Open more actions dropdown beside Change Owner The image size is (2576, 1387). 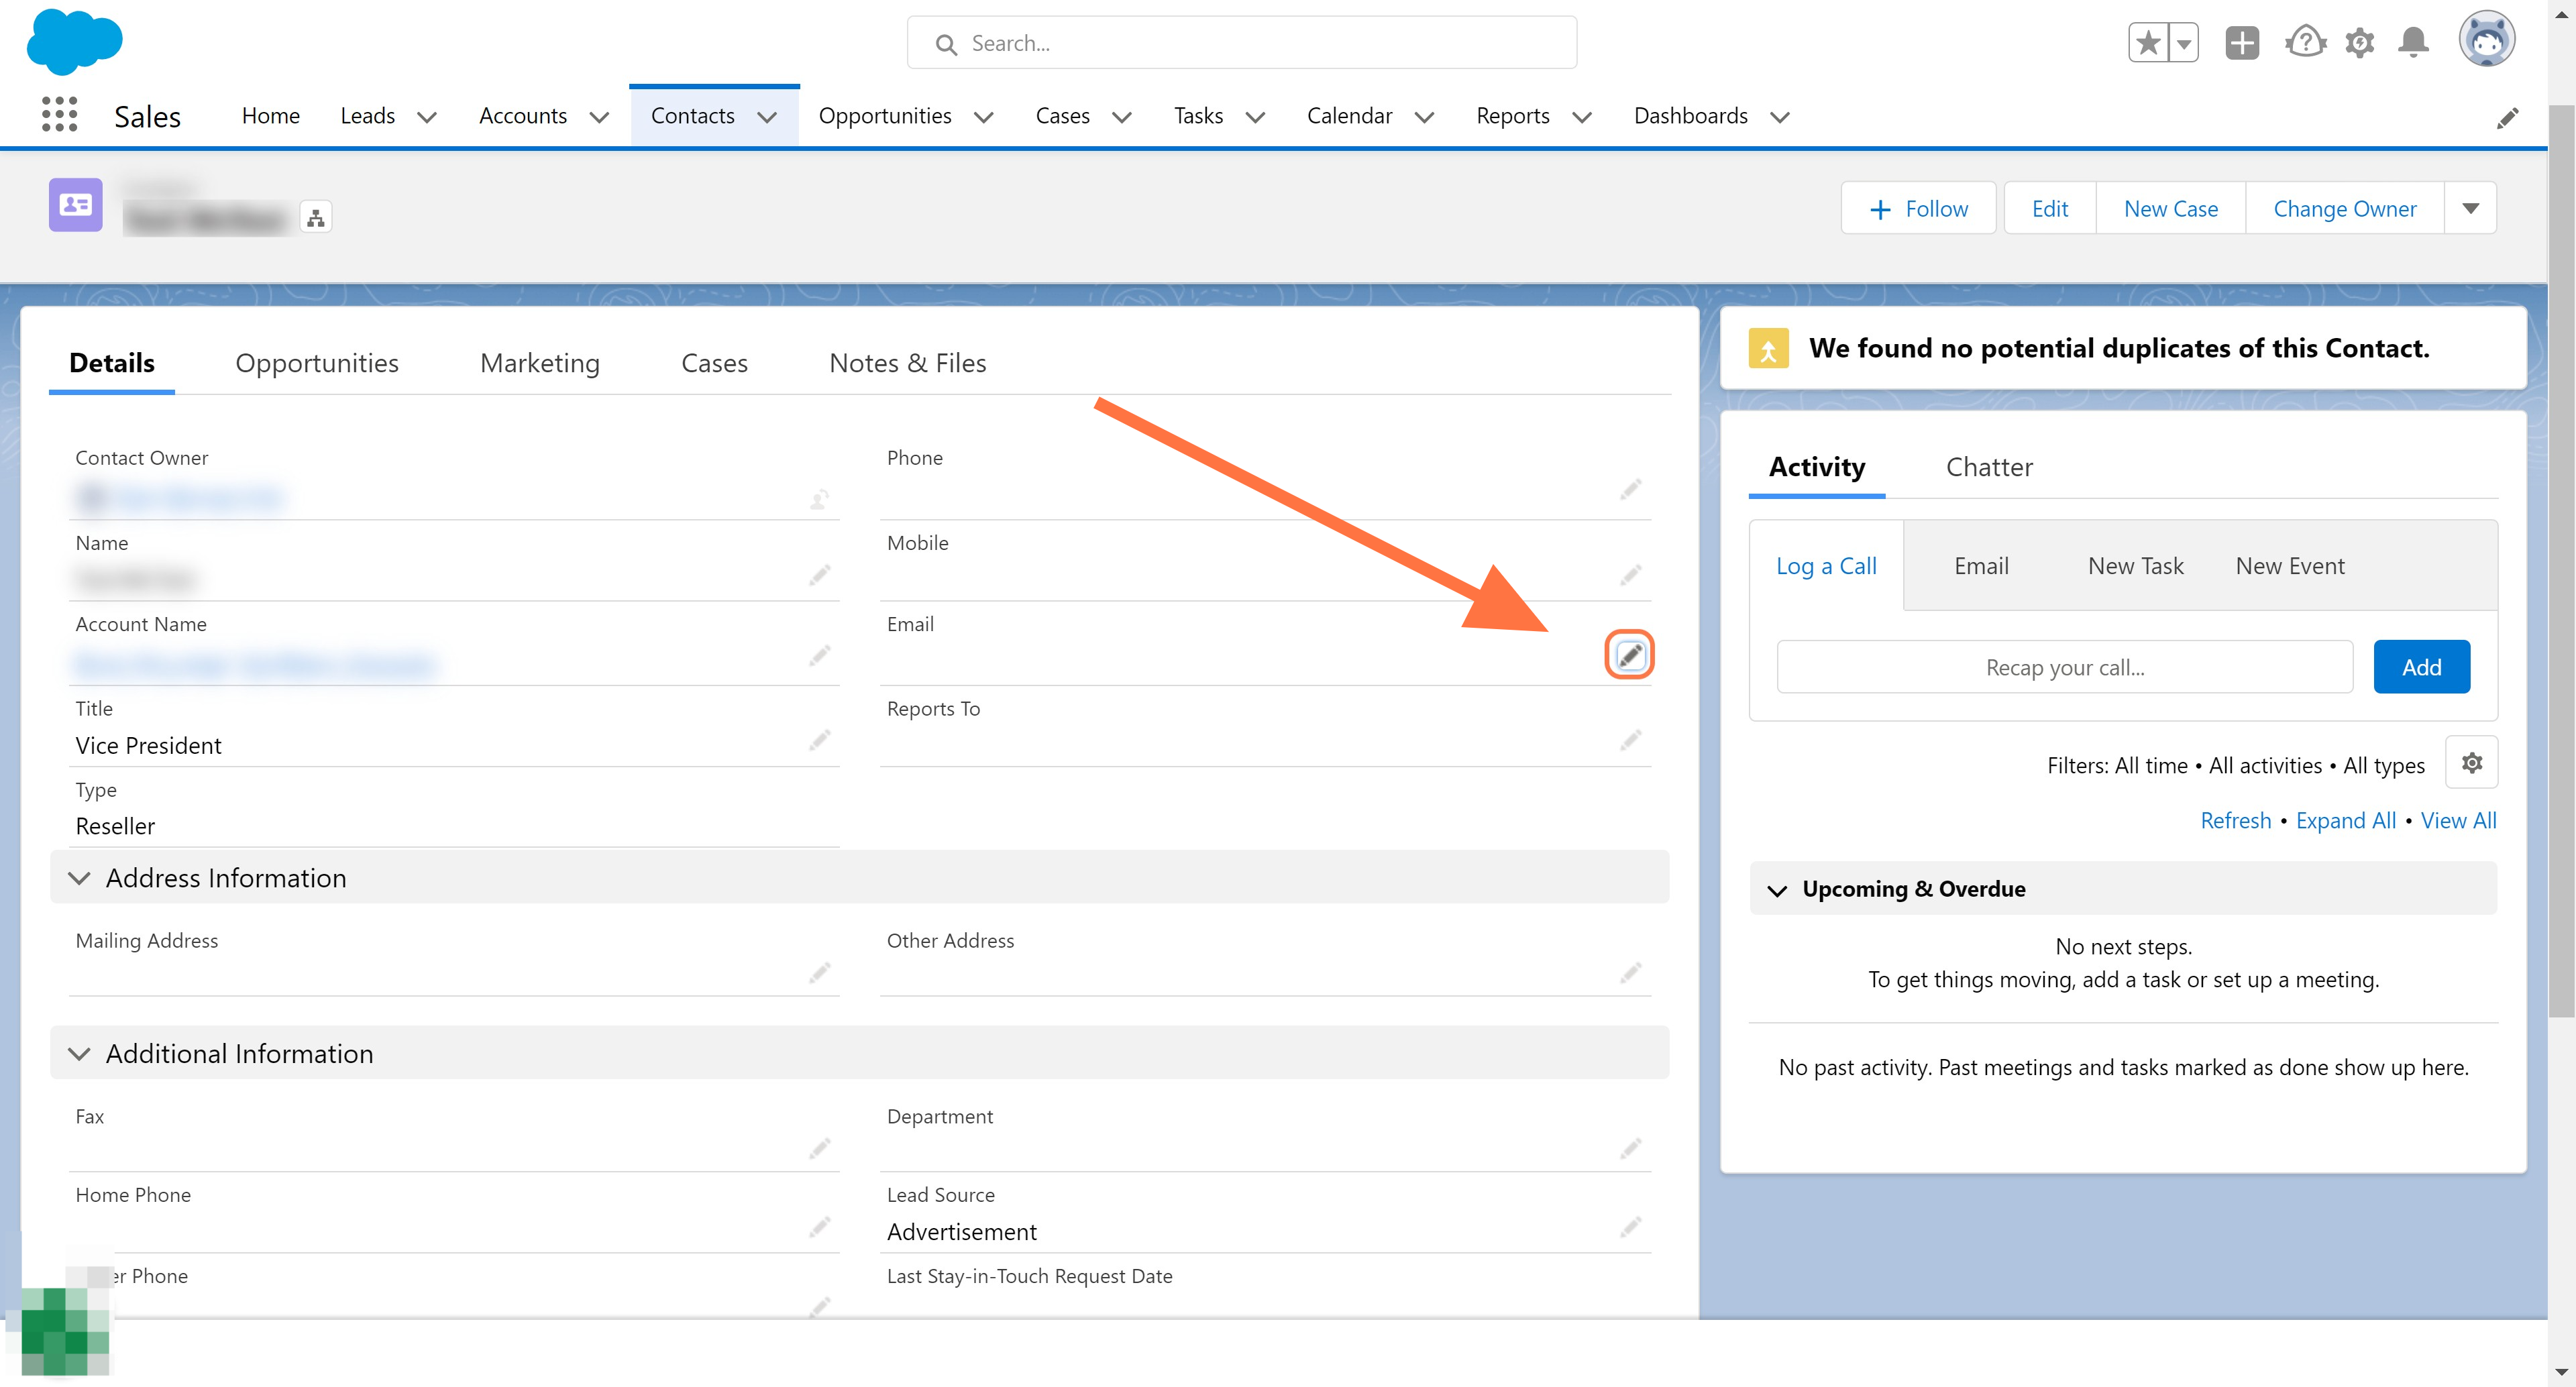2471,208
